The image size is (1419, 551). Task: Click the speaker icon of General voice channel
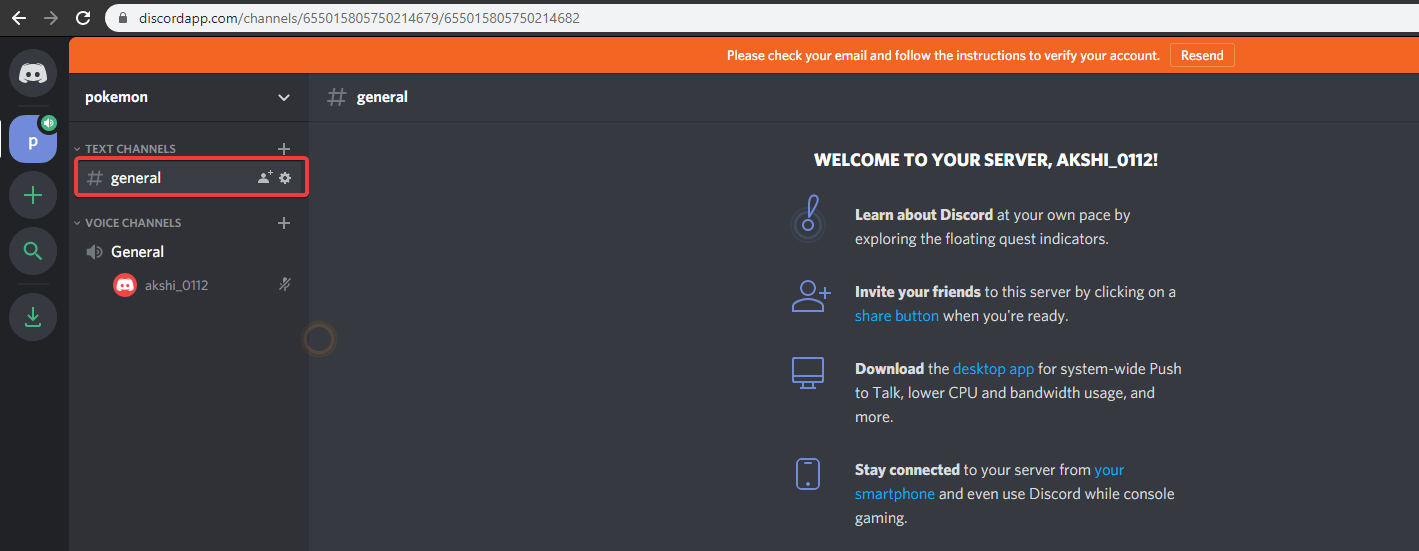(95, 252)
